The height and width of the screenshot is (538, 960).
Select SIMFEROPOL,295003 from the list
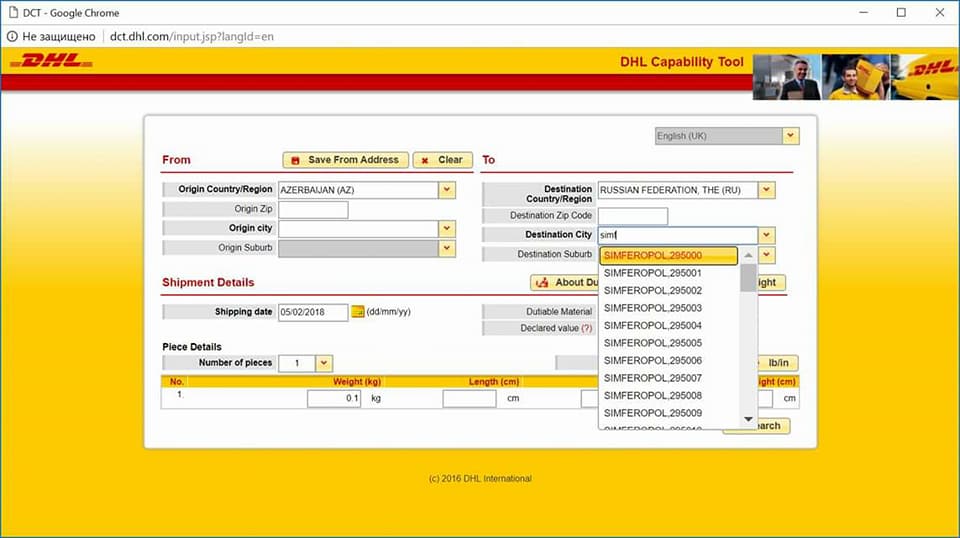pyautogui.click(x=669, y=308)
